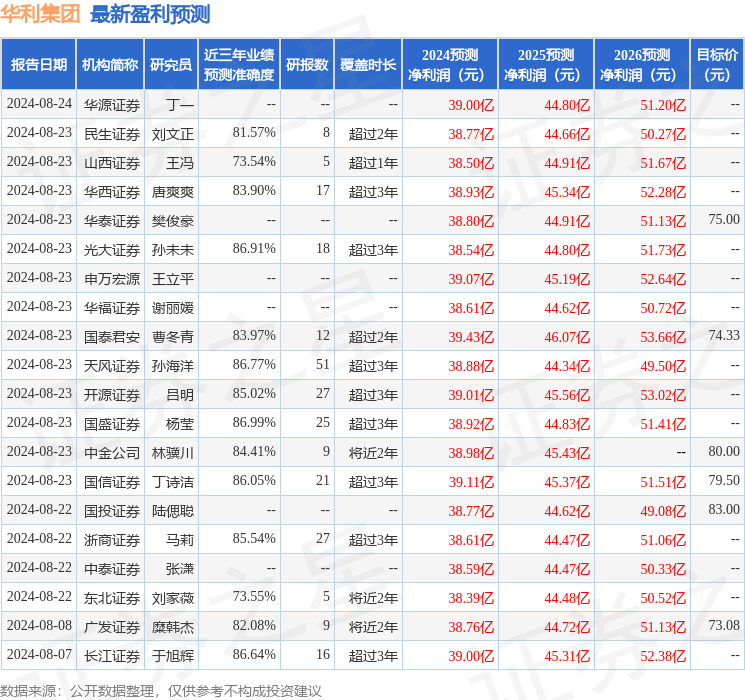Sort by 2024预测净利润 column header
Viewport: 745px width, 700px height.
[450, 65]
